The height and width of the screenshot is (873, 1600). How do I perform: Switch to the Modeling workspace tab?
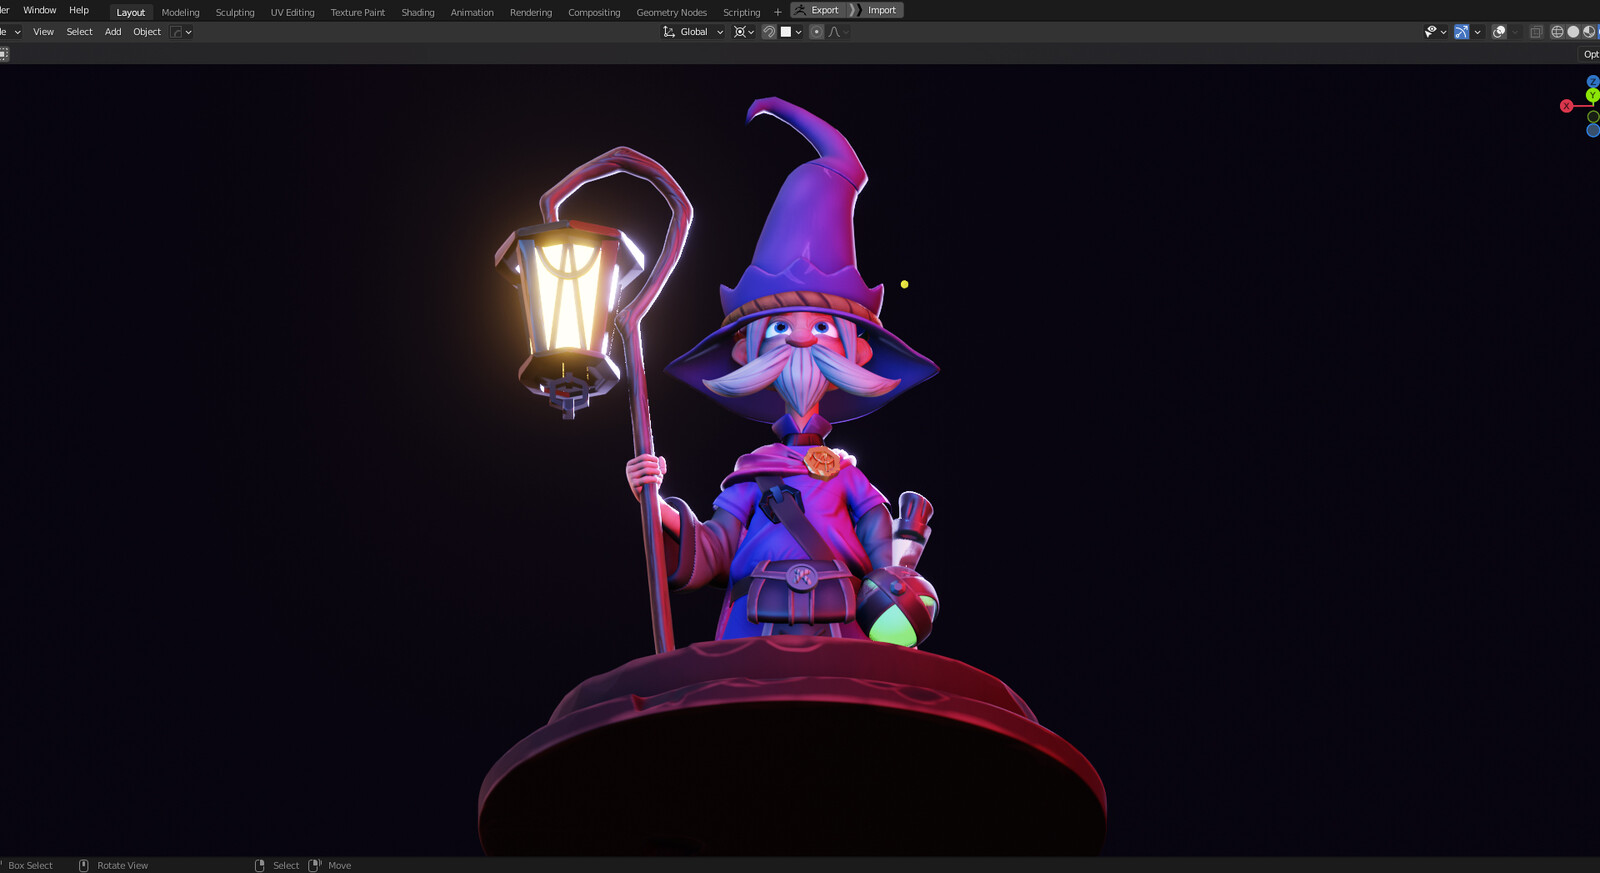[x=181, y=12]
